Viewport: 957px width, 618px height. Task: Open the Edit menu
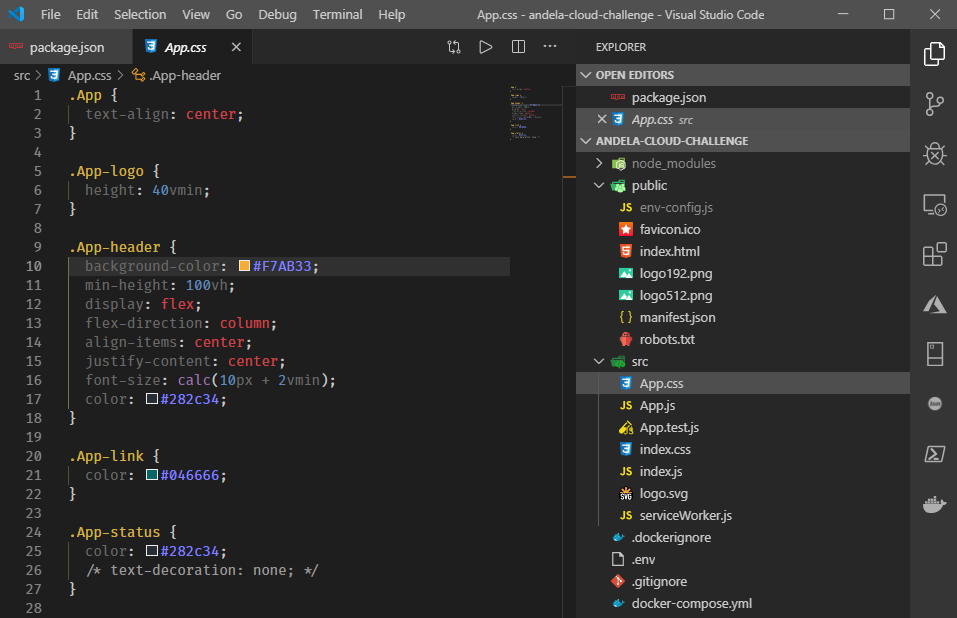pos(87,14)
